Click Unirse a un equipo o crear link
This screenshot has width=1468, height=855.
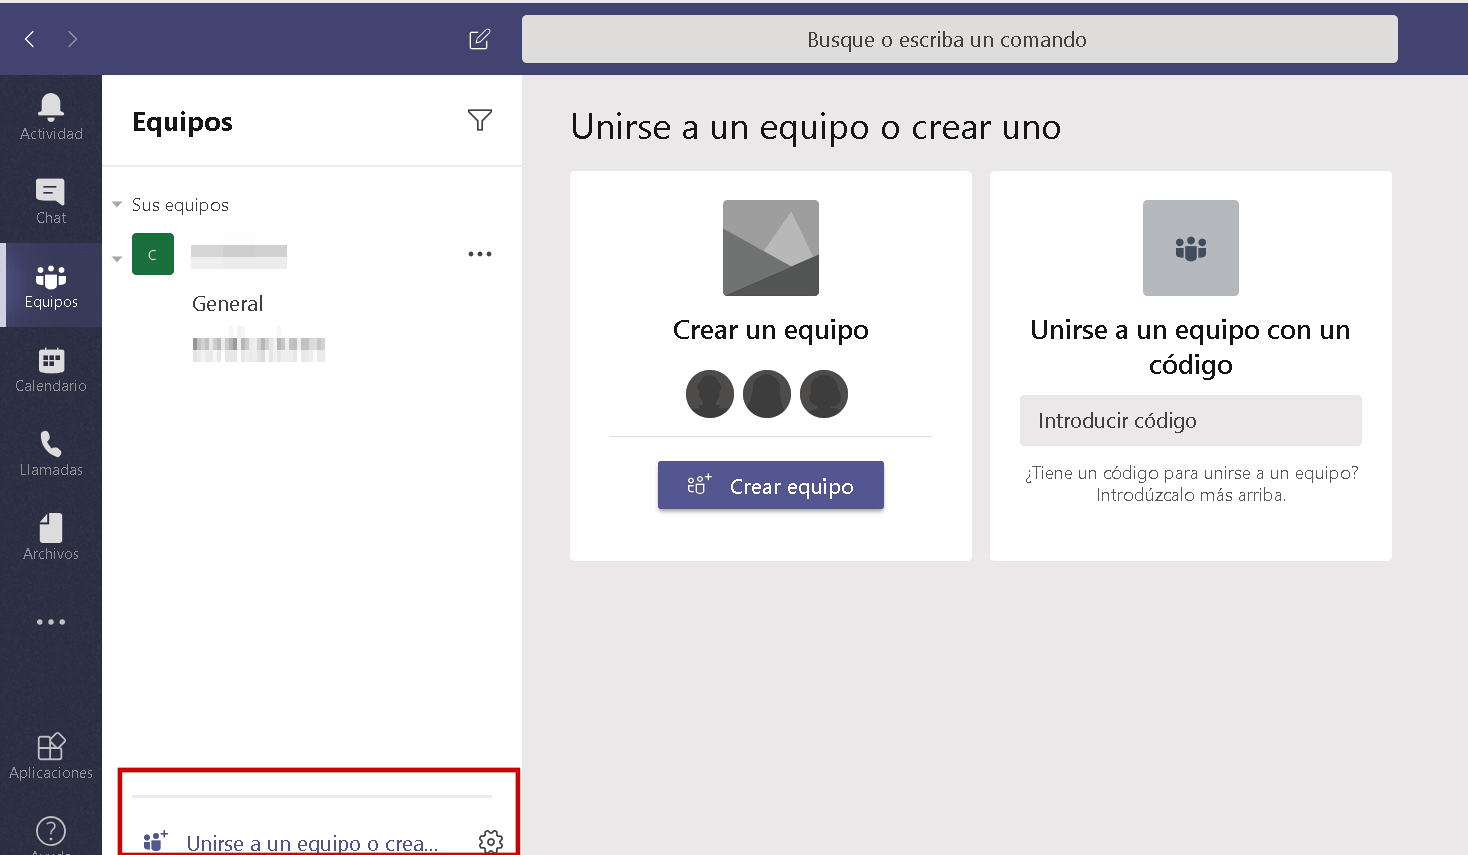(x=312, y=843)
